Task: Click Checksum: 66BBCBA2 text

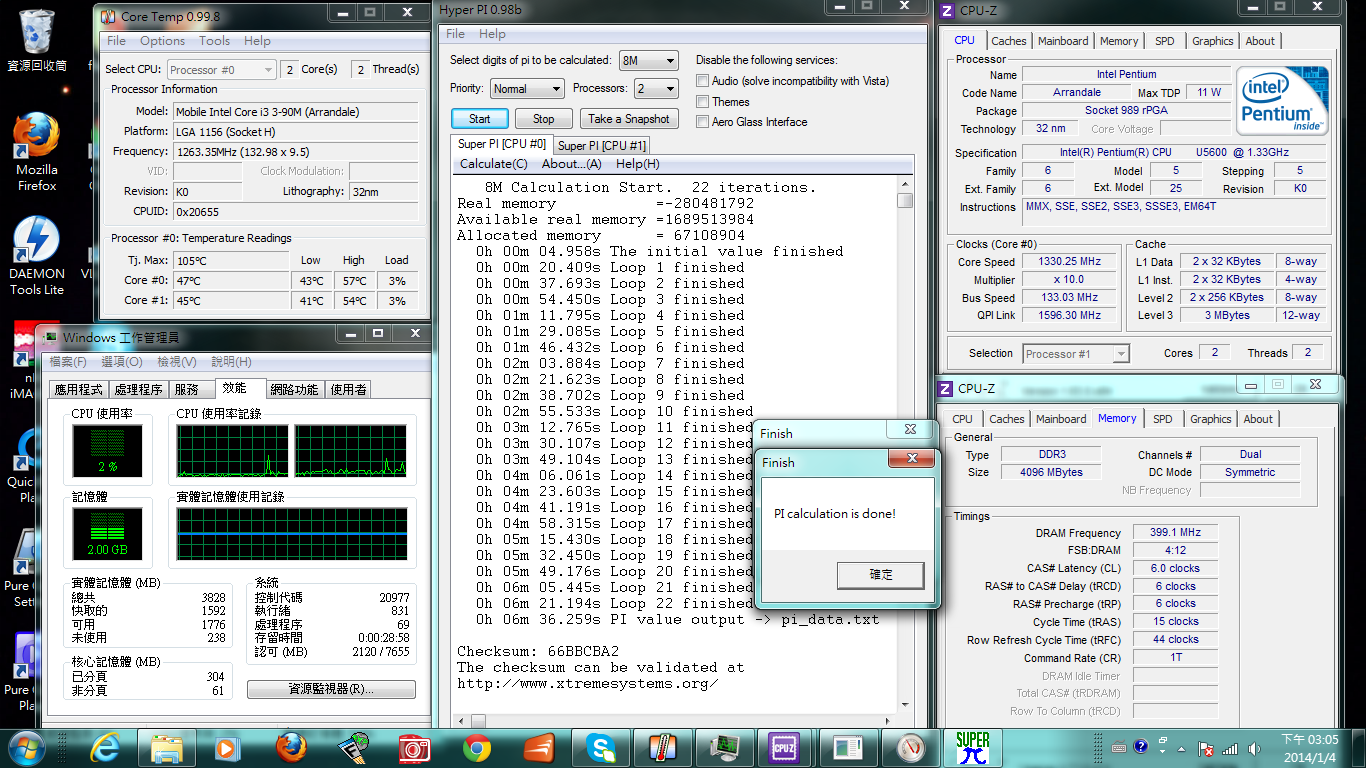Action: point(538,651)
